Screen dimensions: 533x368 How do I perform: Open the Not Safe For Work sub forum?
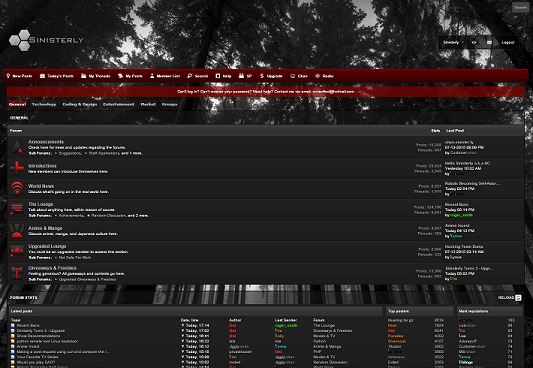pos(75,258)
